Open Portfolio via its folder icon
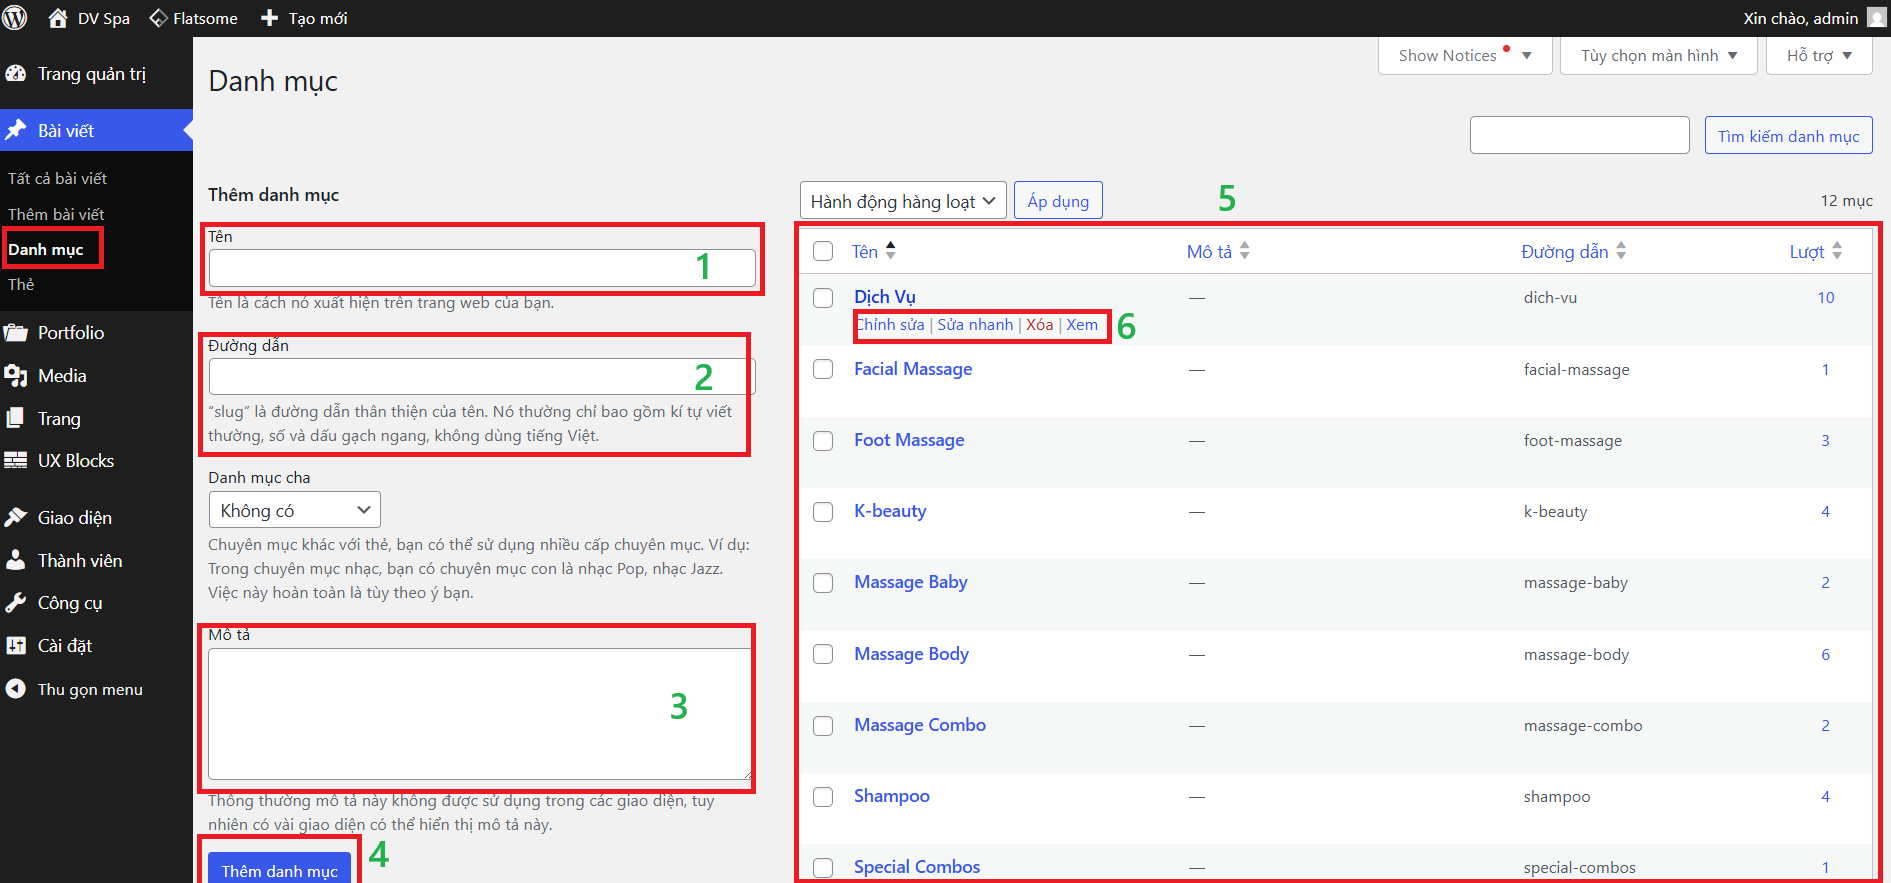1891x883 pixels. 16,333
